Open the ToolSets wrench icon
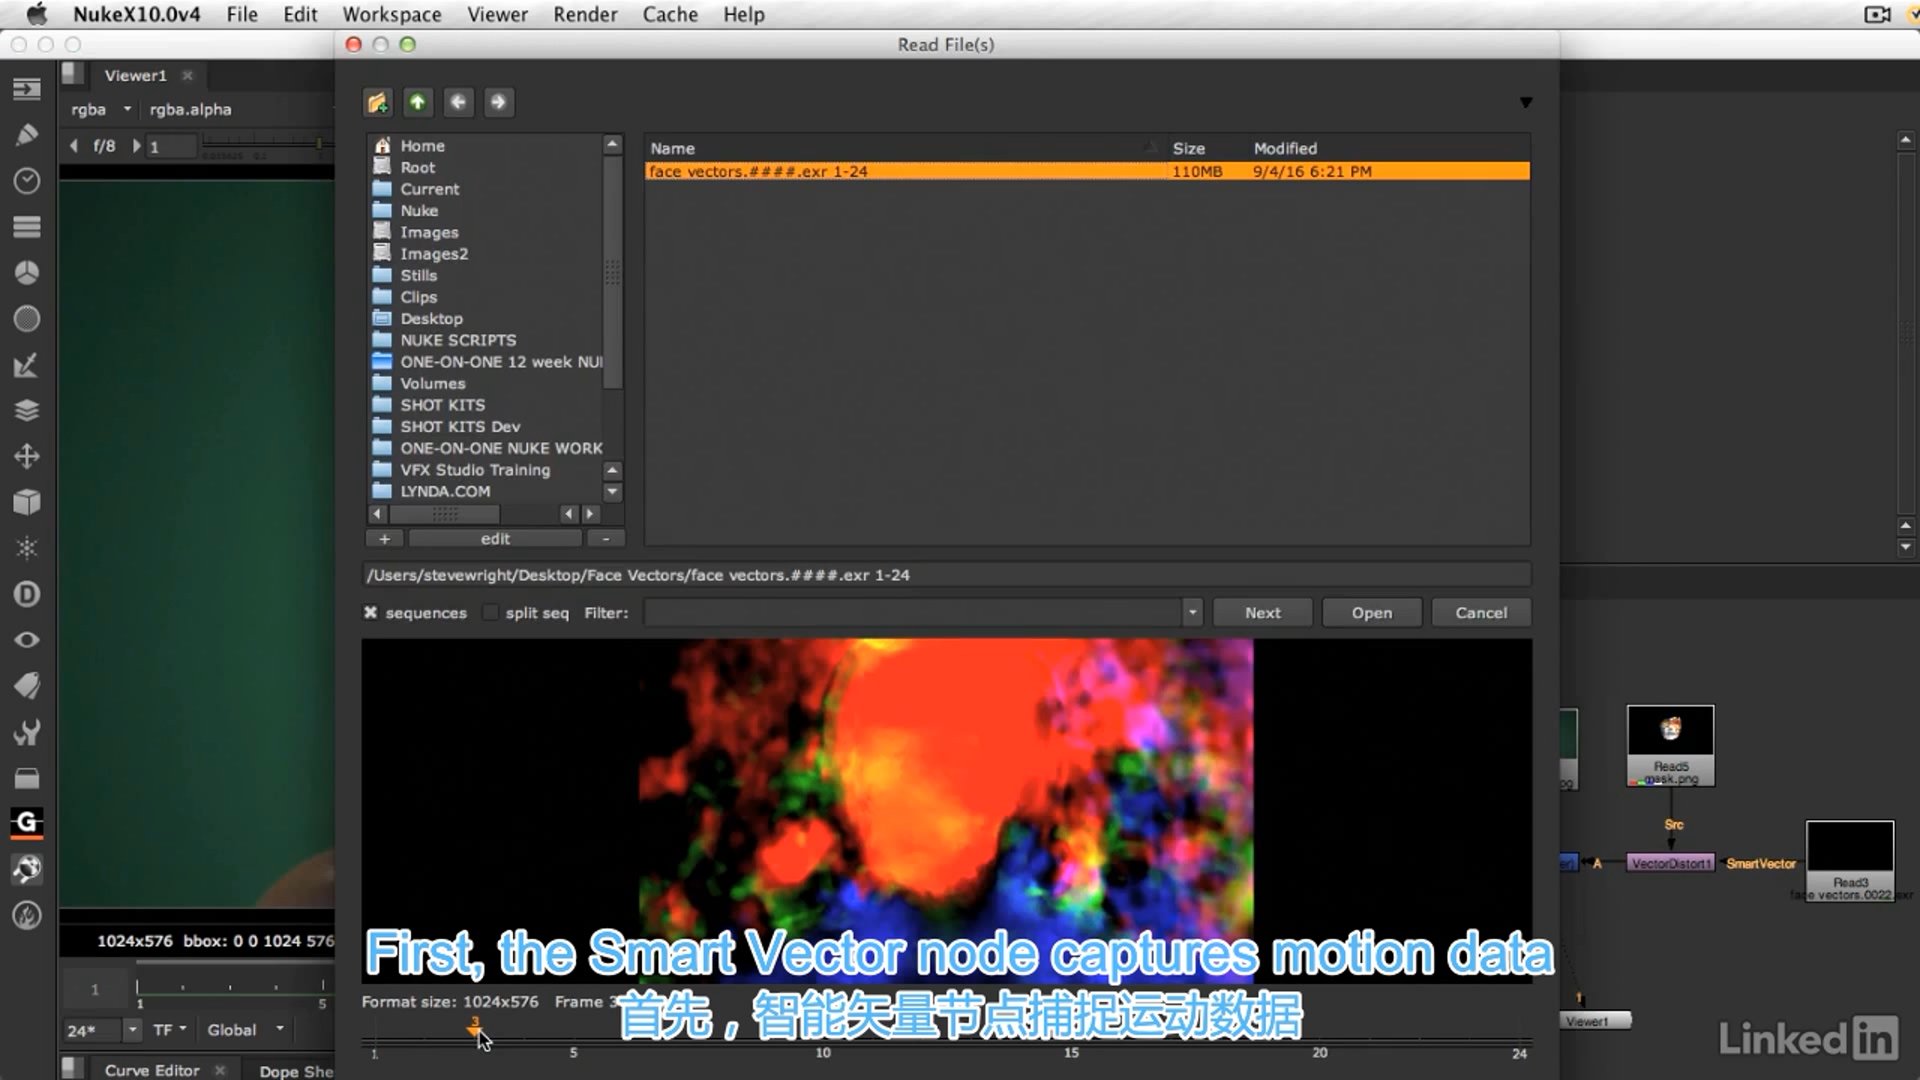 point(27,732)
